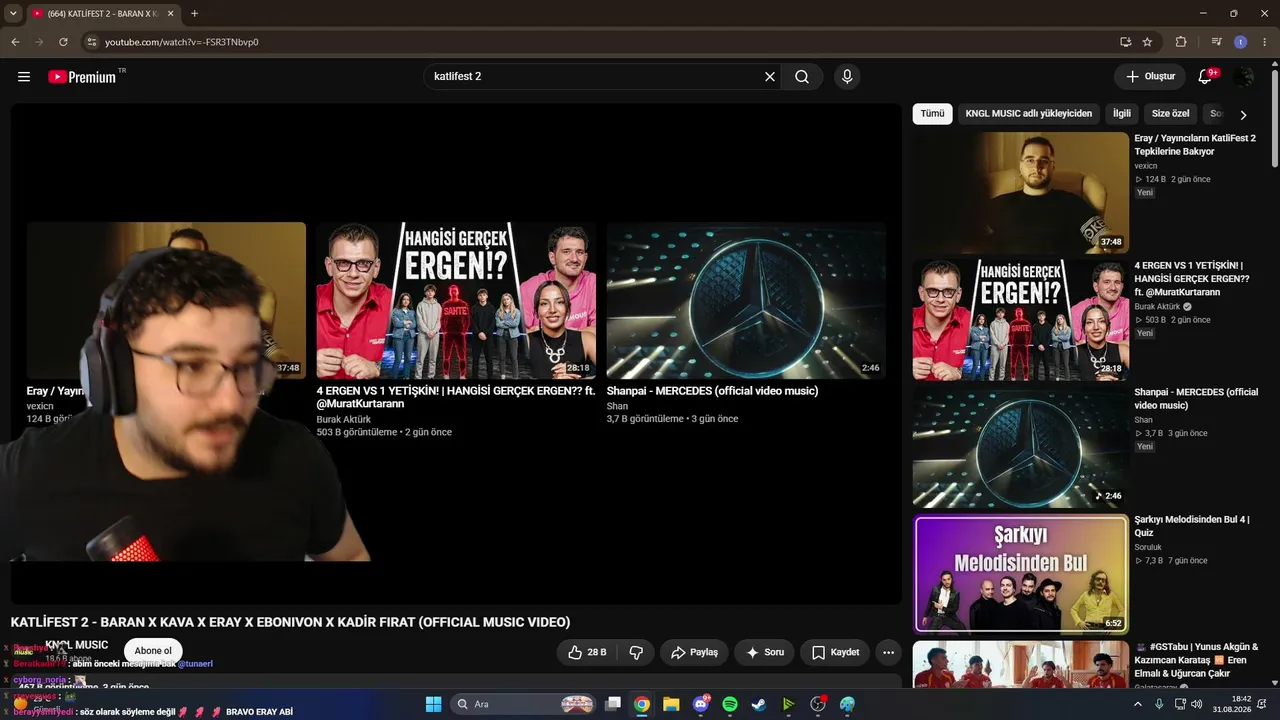
Task: Visit Burak Aktürk channel in sidebar
Action: point(1157,307)
